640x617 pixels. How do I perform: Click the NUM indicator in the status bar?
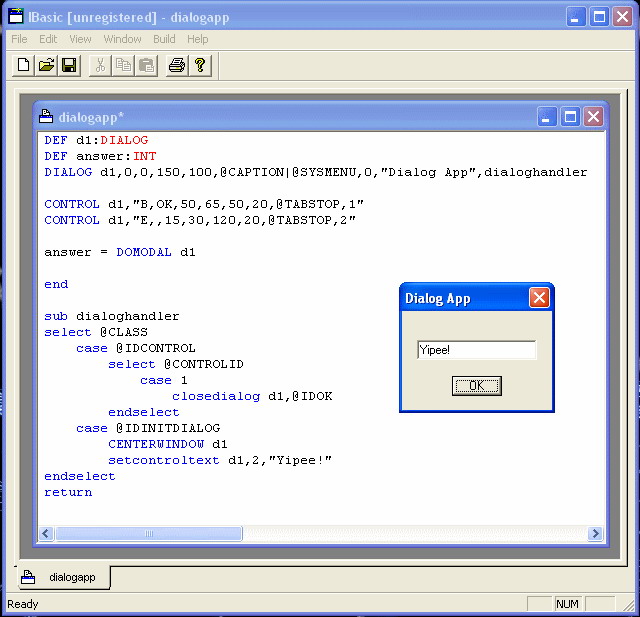567,604
